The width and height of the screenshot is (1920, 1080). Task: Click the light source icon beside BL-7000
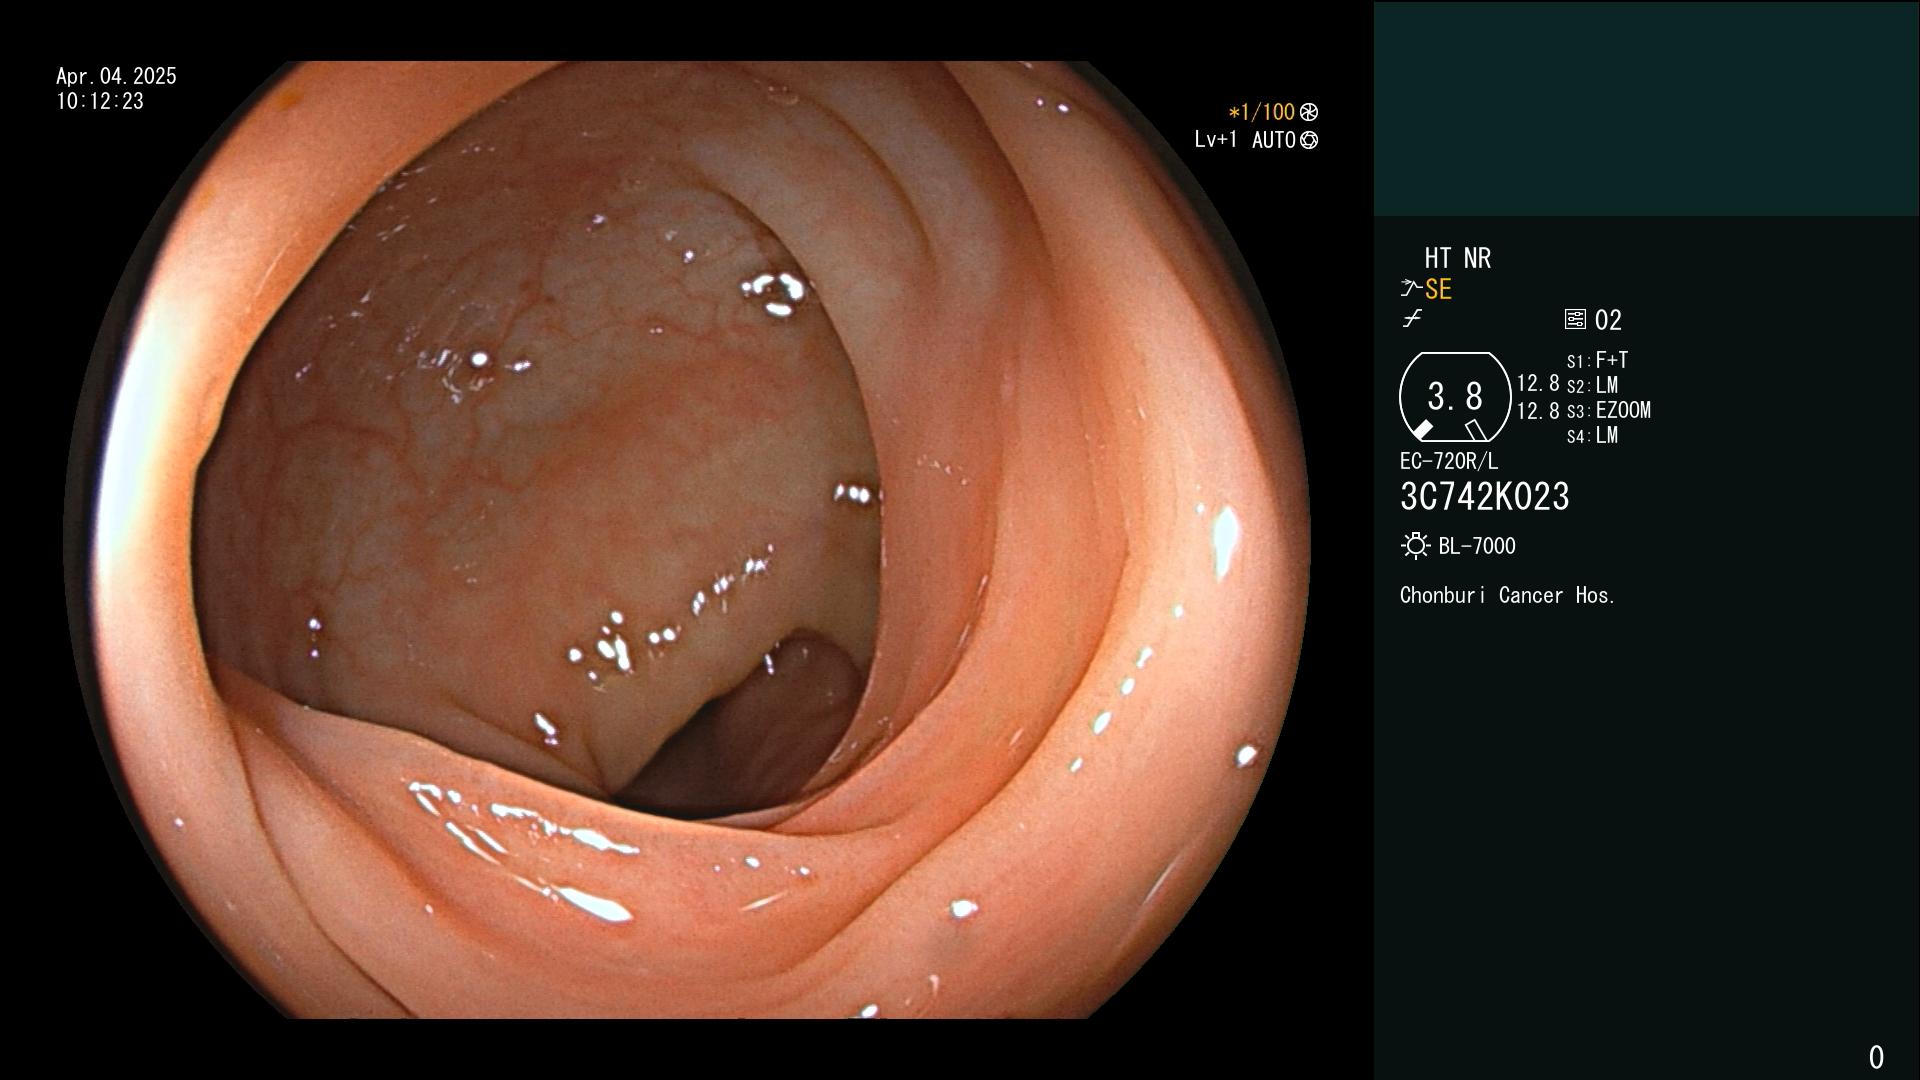[1415, 546]
